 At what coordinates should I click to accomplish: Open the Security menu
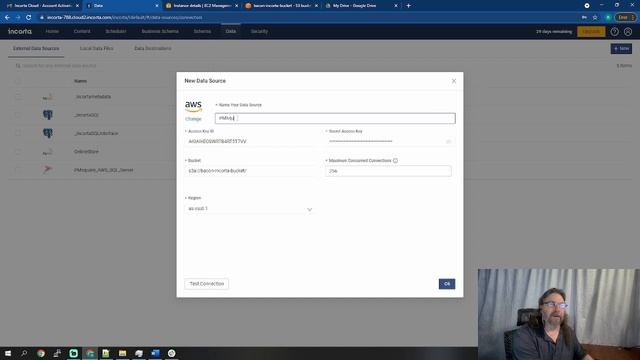coord(259,31)
